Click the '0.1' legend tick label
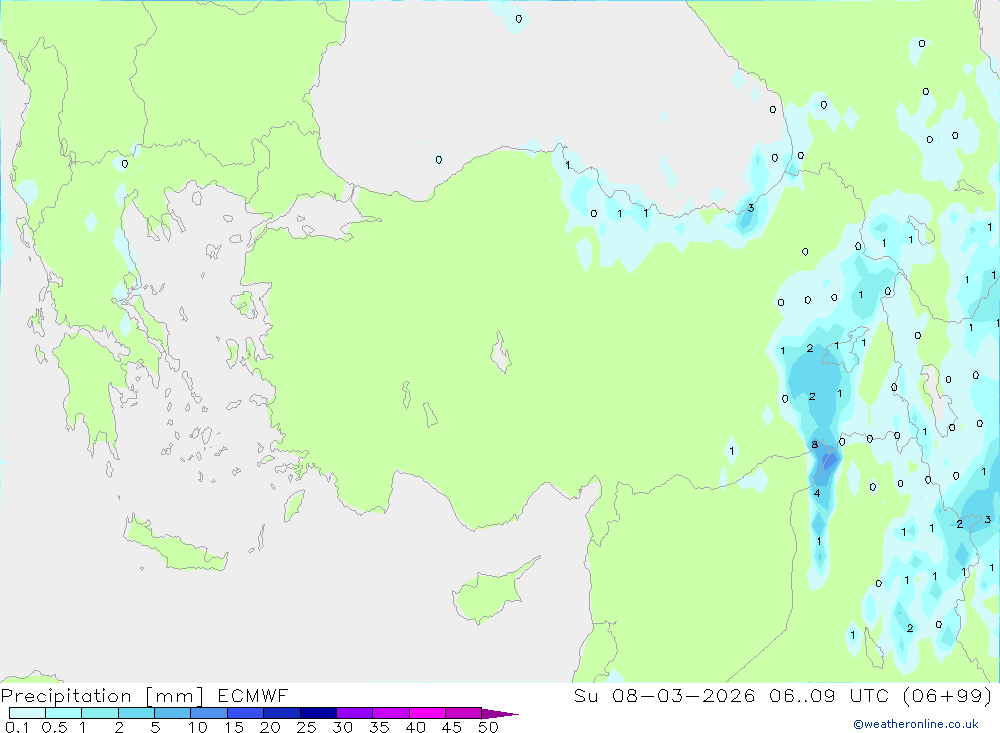The width and height of the screenshot is (1000, 733). [x=17, y=727]
